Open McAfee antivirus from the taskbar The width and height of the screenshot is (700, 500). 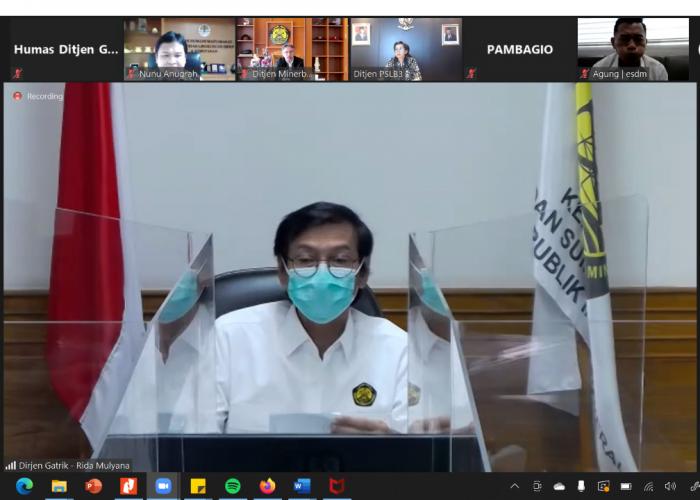pyautogui.click(x=337, y=486)
